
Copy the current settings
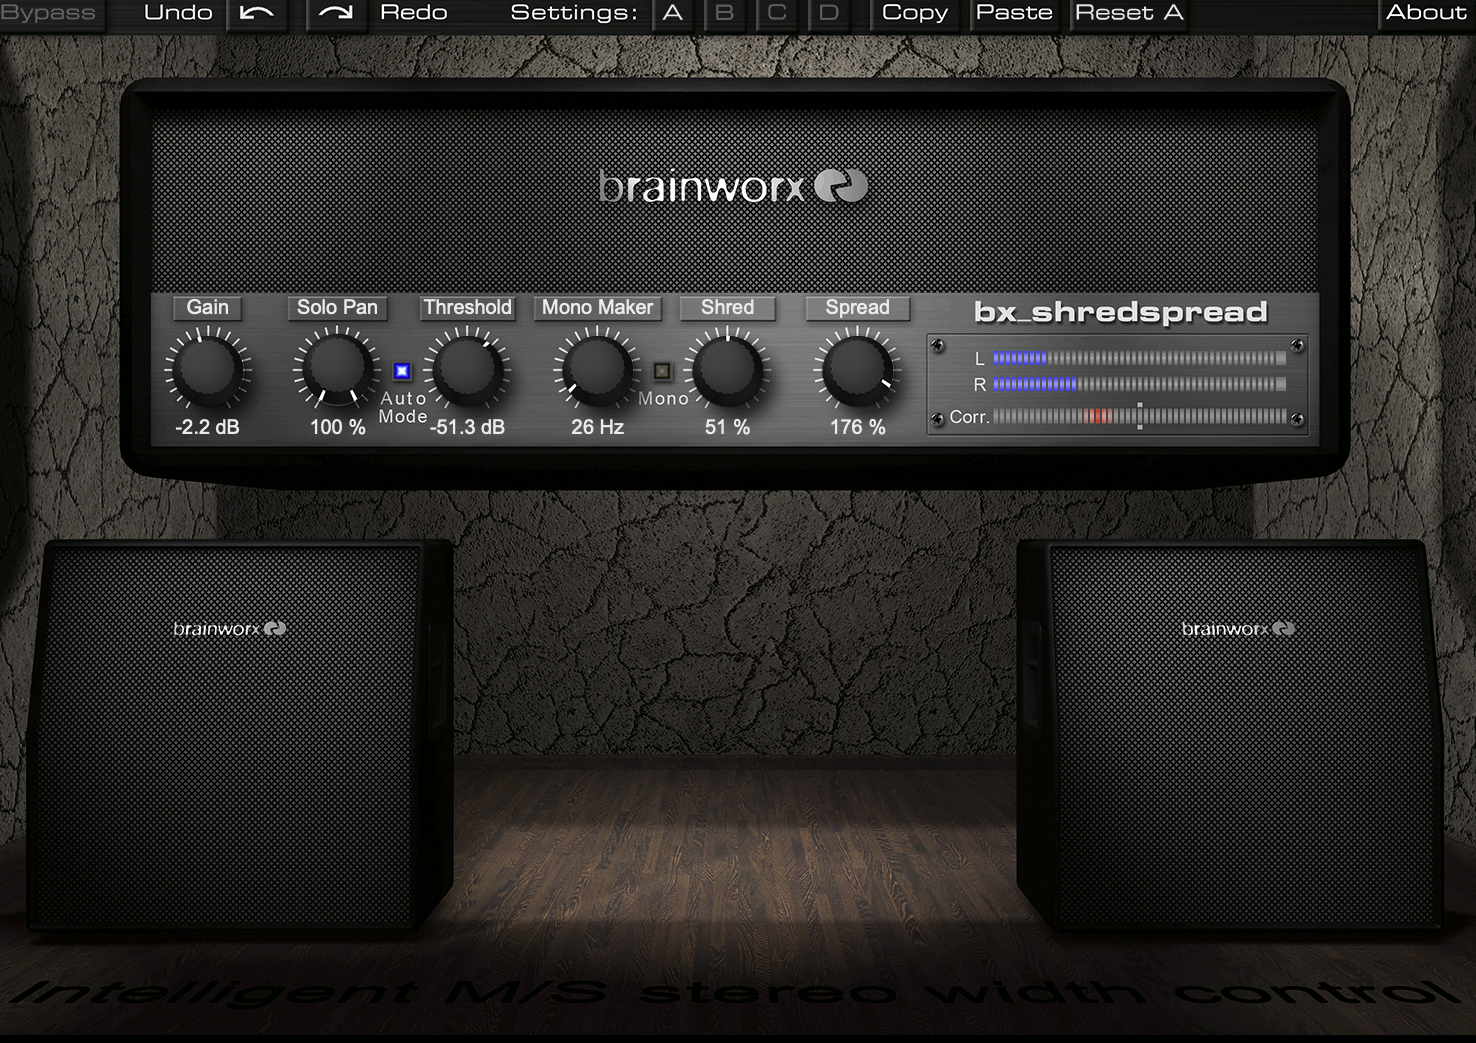coord(915,13)
